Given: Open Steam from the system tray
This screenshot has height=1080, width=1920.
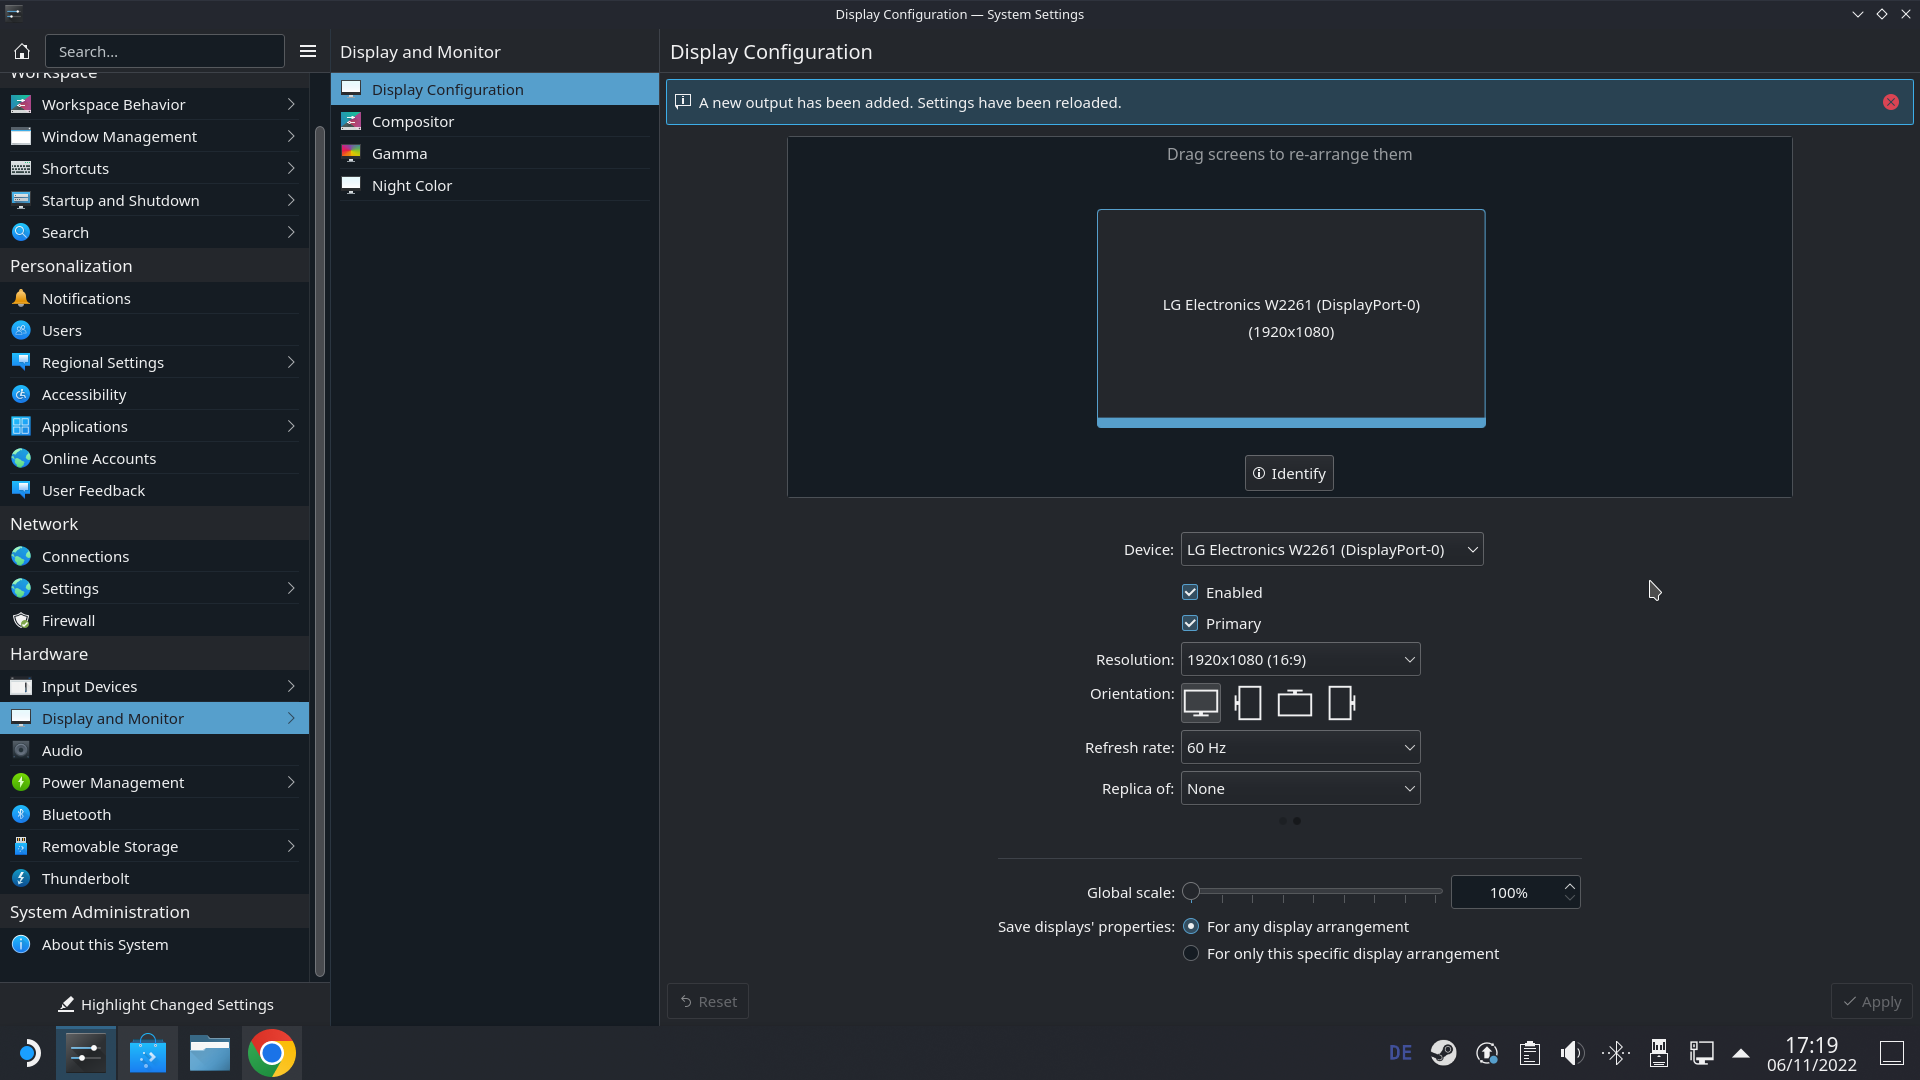Looking at the screenshot, I should tap(1443, 1053).
